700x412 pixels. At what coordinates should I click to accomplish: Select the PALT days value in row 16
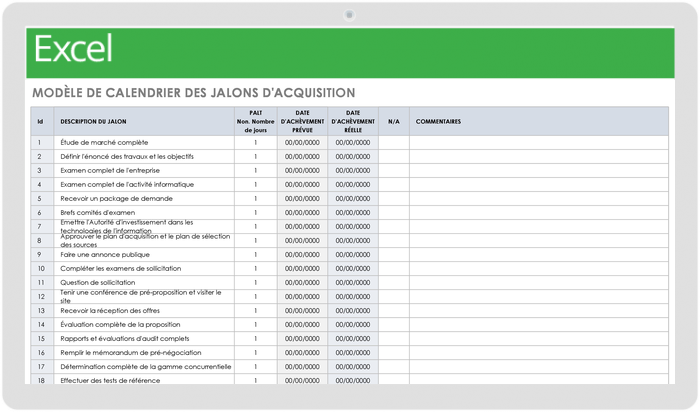[x=256, y=353]
